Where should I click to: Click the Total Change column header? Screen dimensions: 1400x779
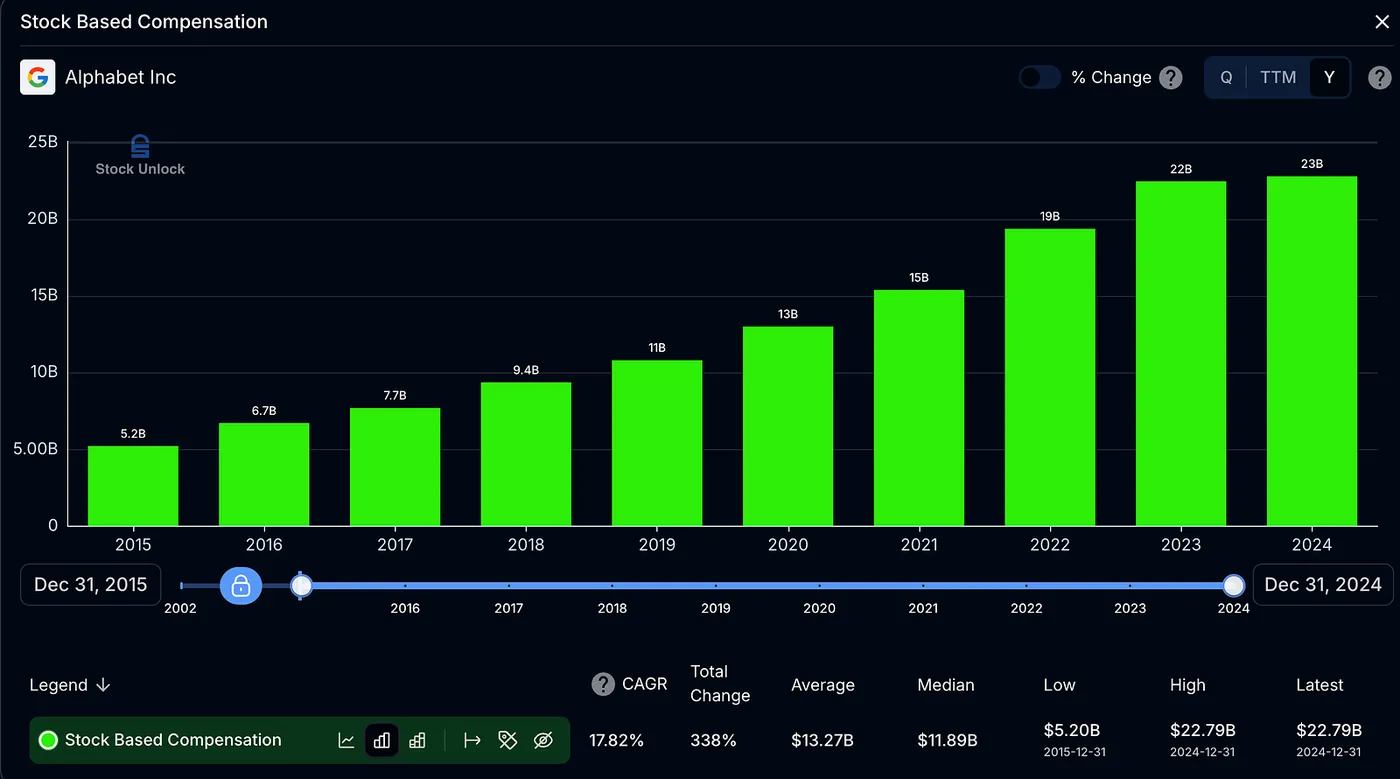point(720,684)
